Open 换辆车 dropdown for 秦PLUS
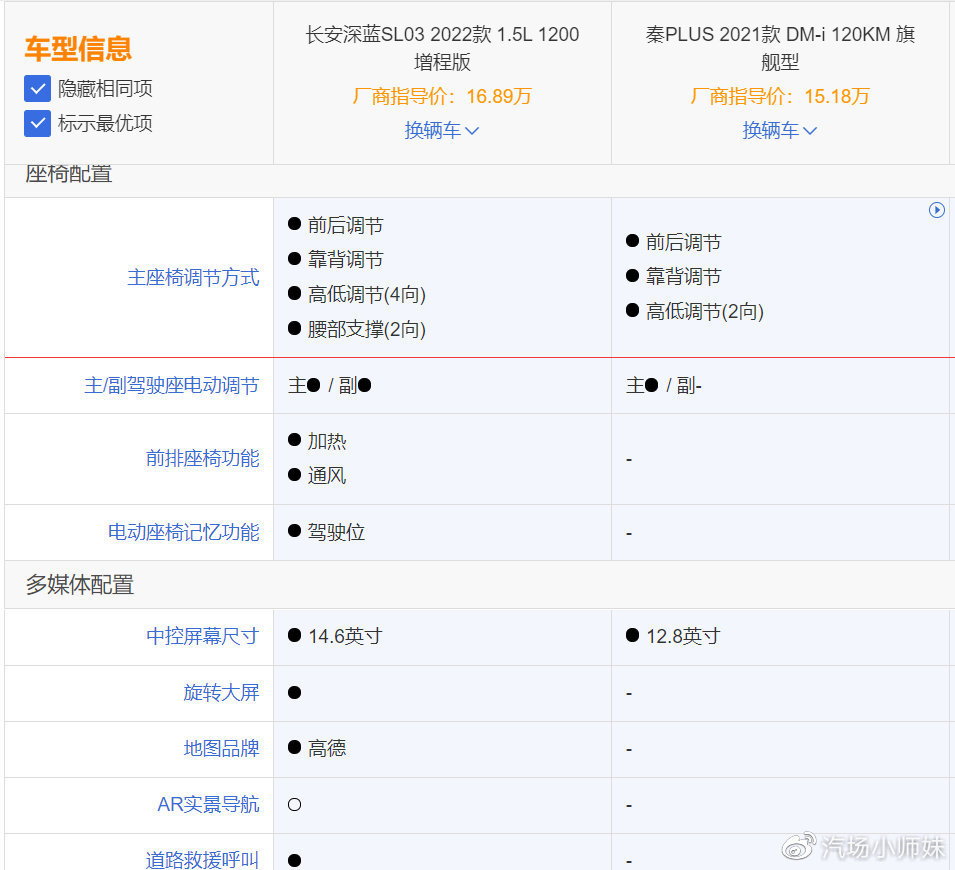The image size is (955, 870). (780, 130)
